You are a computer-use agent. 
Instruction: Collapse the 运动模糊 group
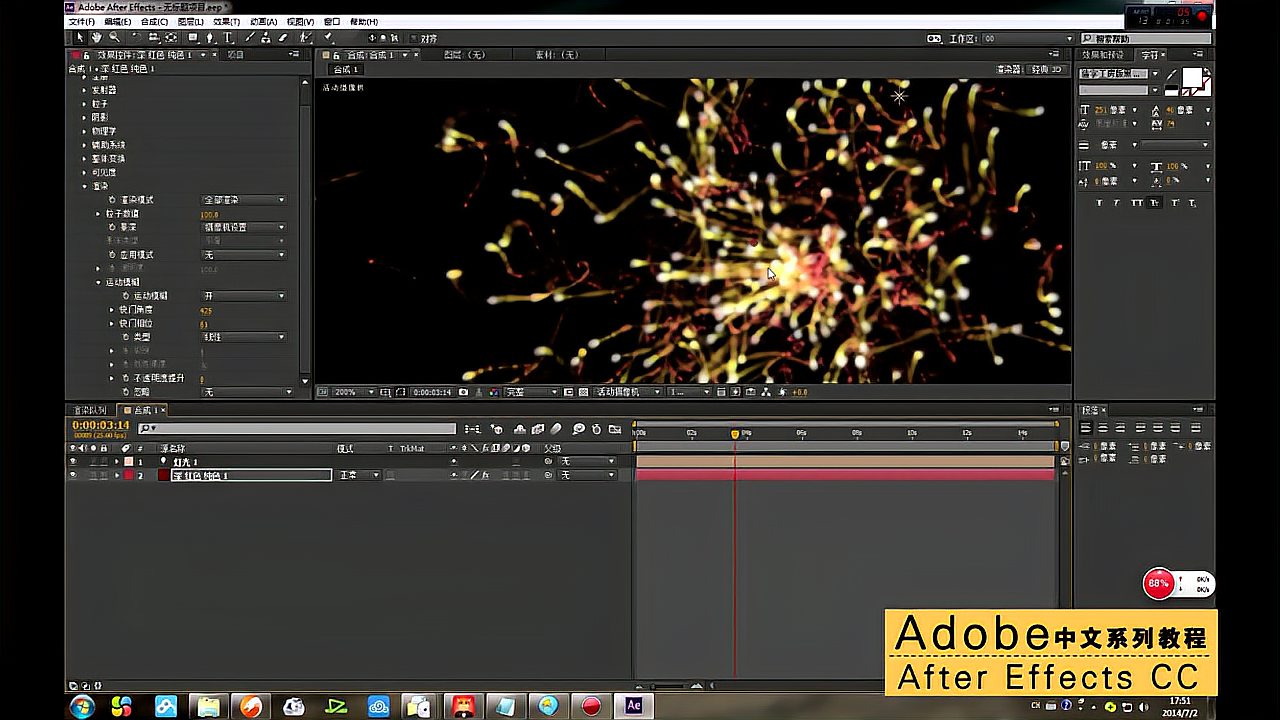(98, 282)
